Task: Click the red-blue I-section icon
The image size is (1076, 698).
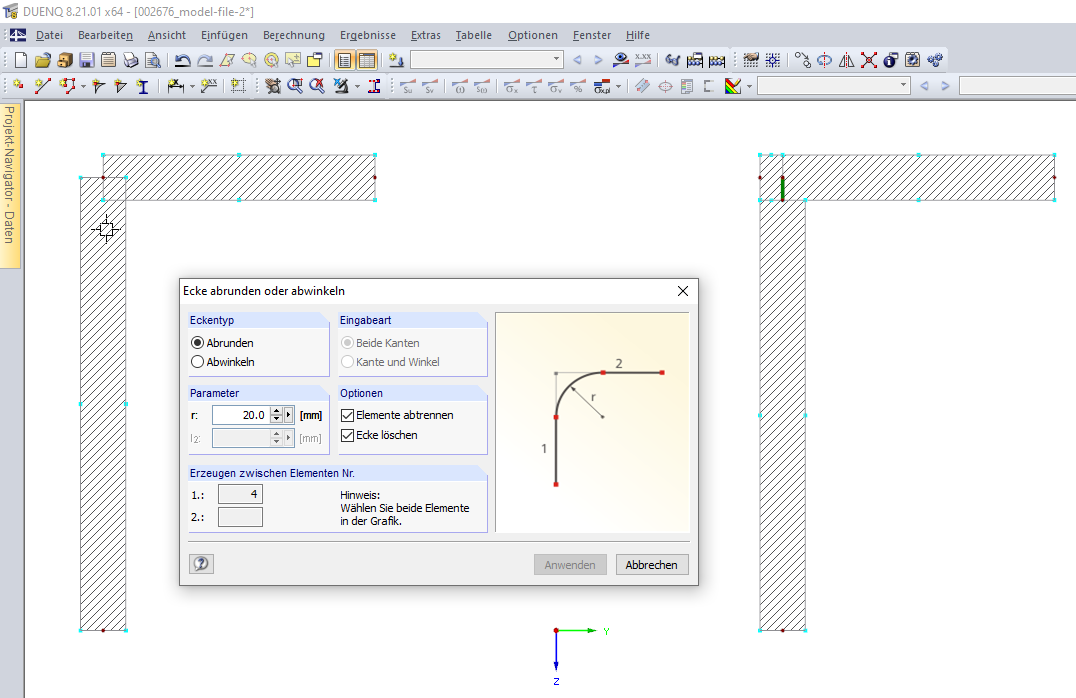Action: pos(374,86)
